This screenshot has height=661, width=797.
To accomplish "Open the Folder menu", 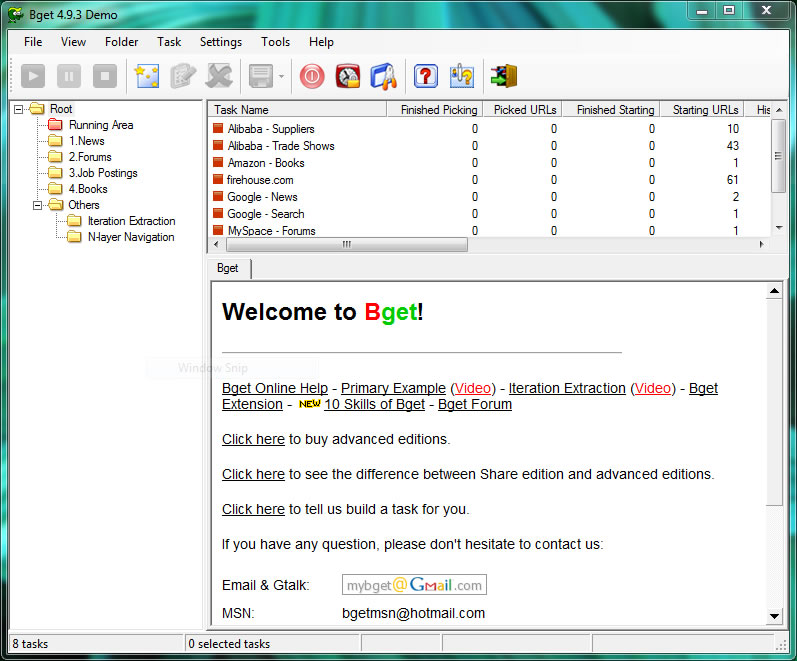I will [121, 42].
